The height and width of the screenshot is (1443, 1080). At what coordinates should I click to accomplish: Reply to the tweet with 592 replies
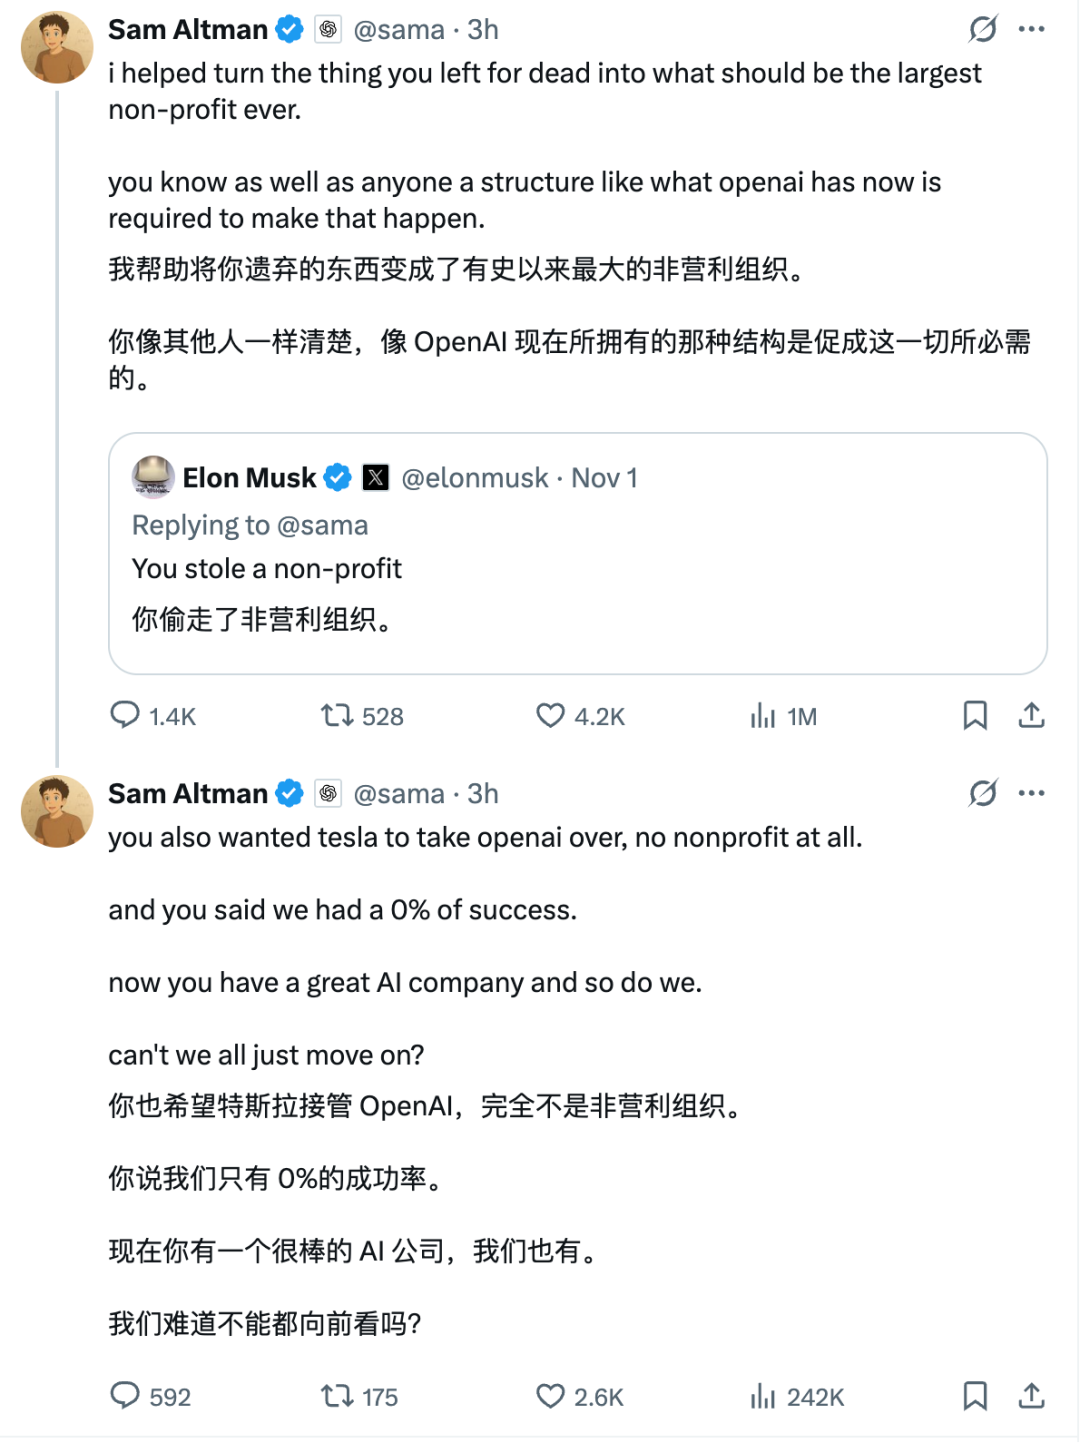(x=125, y=1395)
